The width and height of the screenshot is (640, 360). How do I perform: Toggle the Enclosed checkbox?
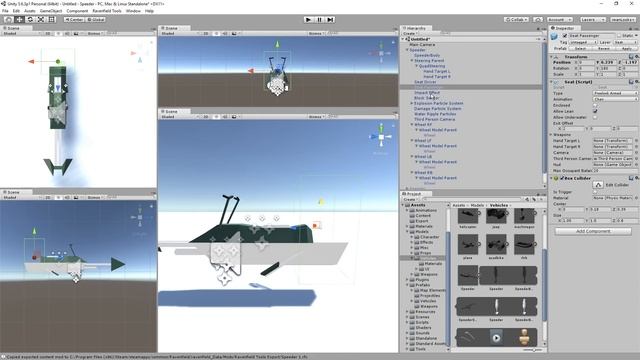pyautogui.click(x=595, y=105)
